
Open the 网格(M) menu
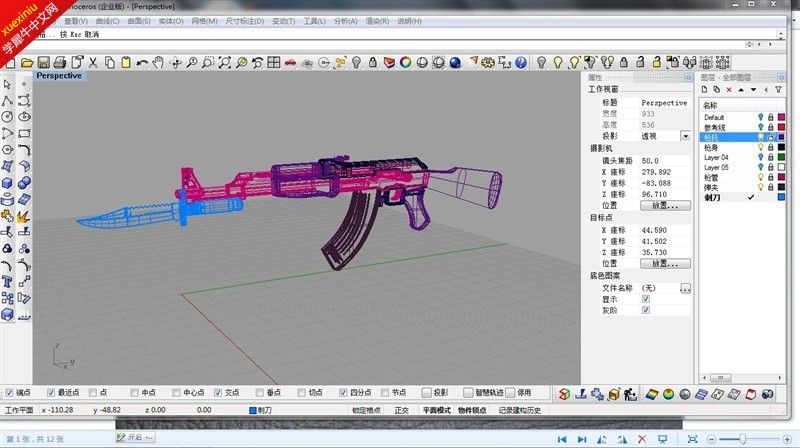coord(204,21)
